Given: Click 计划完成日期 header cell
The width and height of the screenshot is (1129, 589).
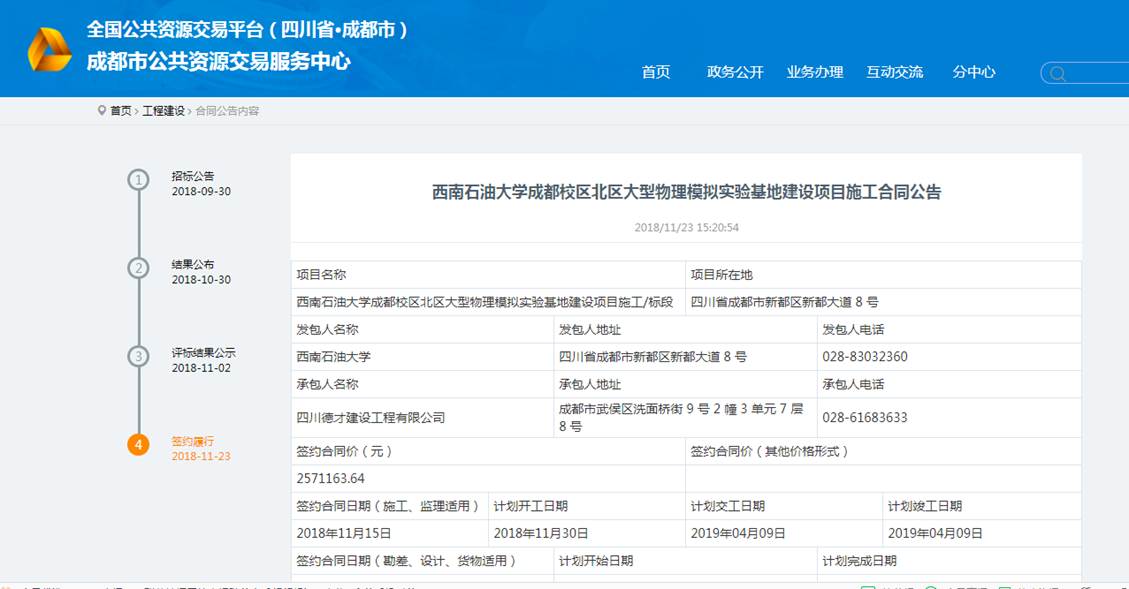Looking at the screenshot, I should tap(950, 561).
